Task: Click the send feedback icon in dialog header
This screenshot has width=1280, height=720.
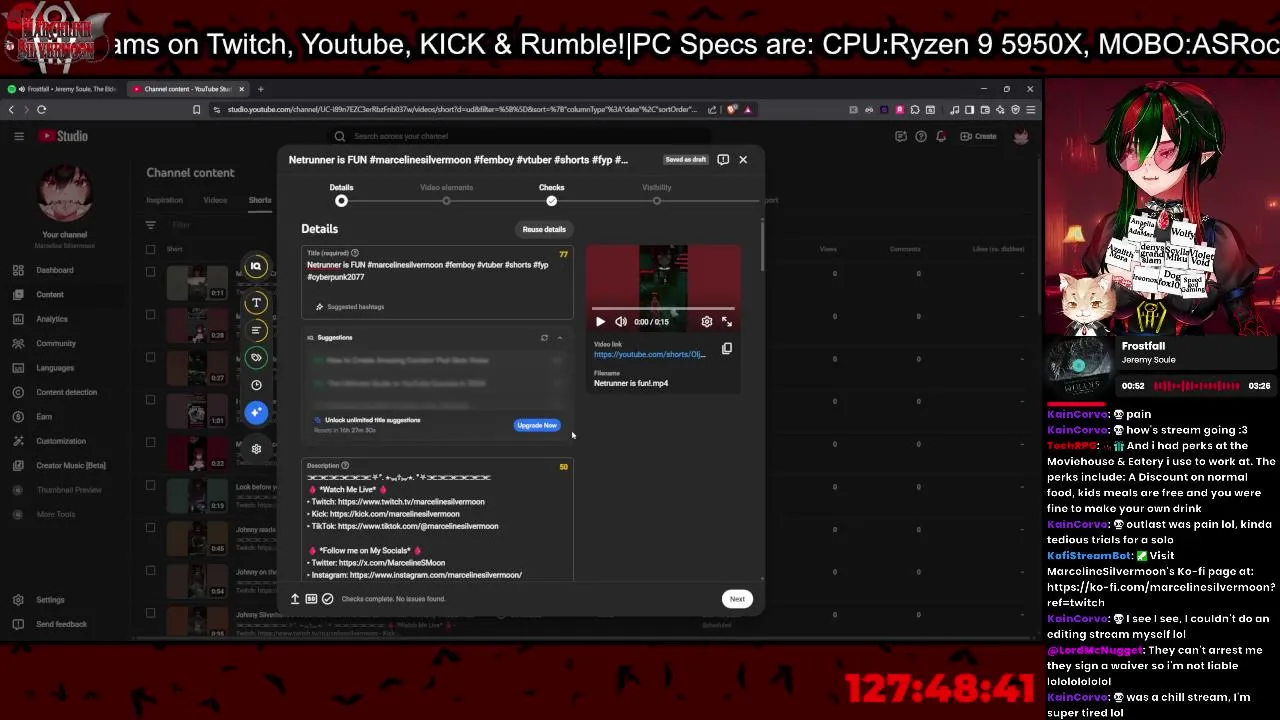Action: tap(723, 159)
